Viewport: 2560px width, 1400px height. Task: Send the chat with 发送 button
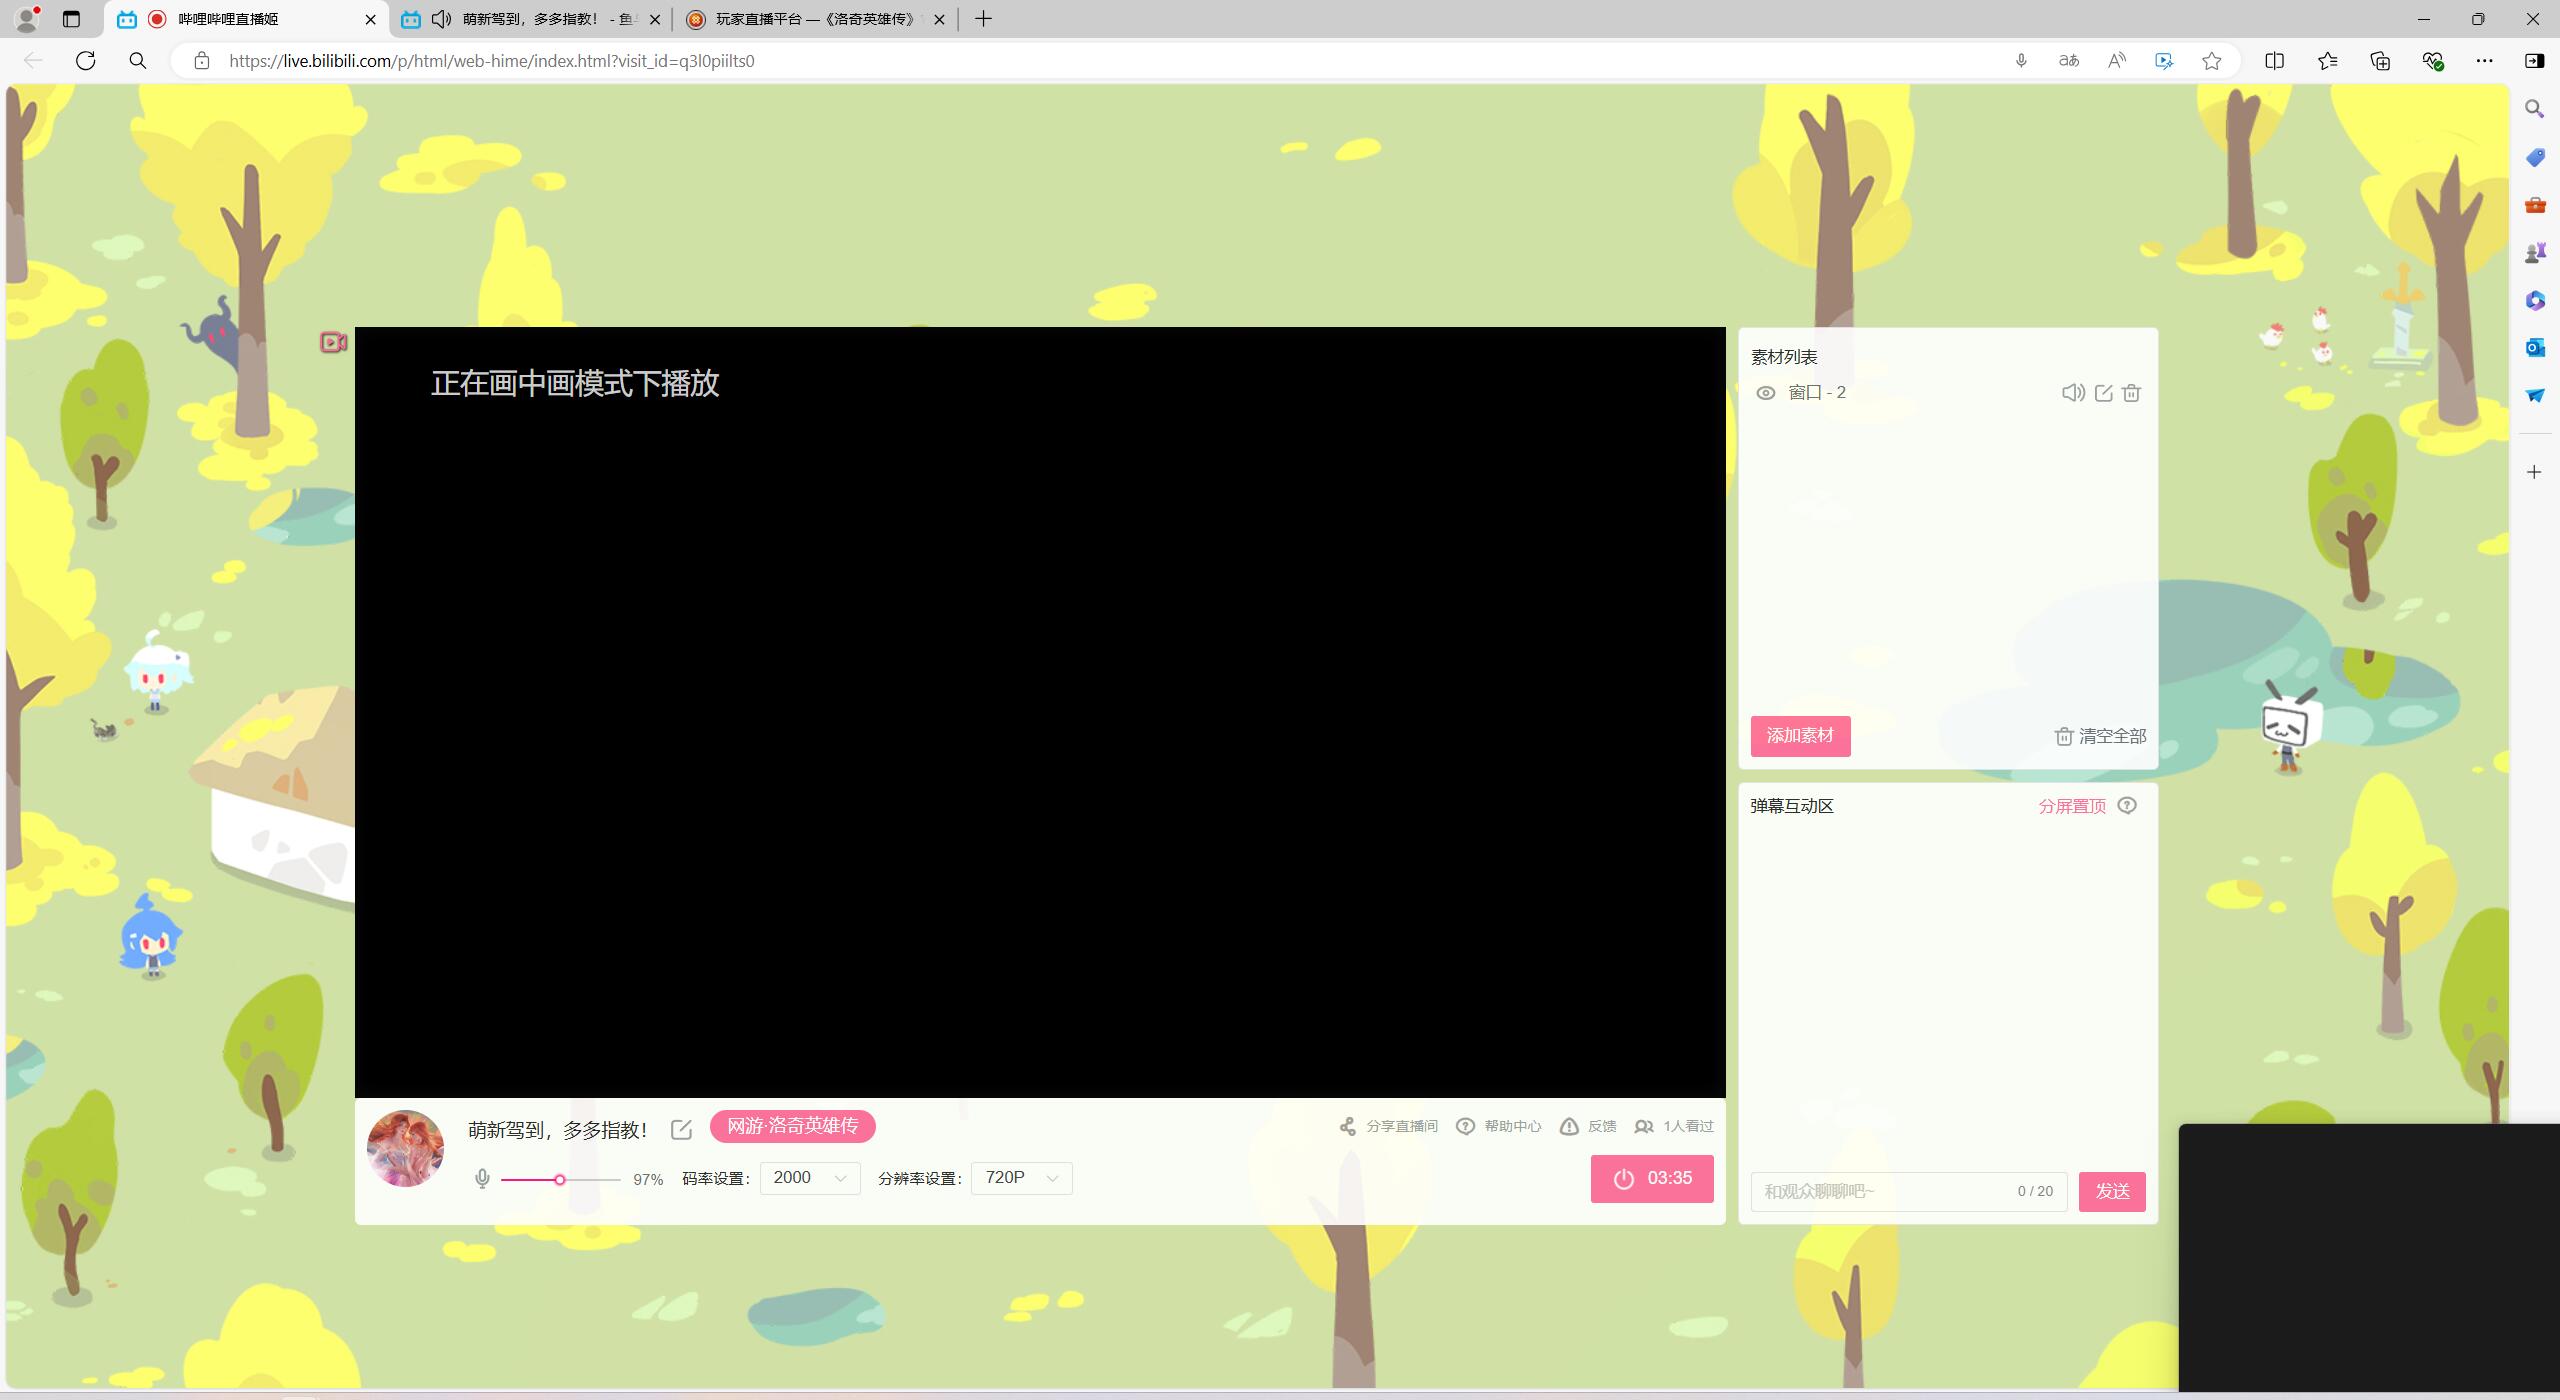pos(2112,1191)
